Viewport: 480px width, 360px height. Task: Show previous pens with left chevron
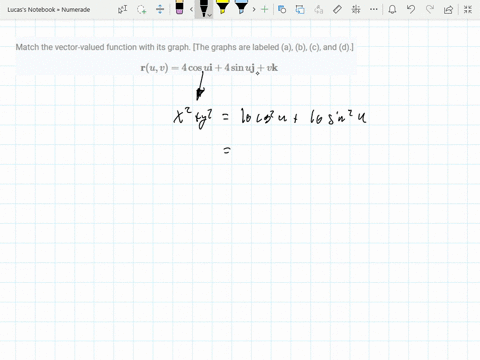tap(191, 9)
